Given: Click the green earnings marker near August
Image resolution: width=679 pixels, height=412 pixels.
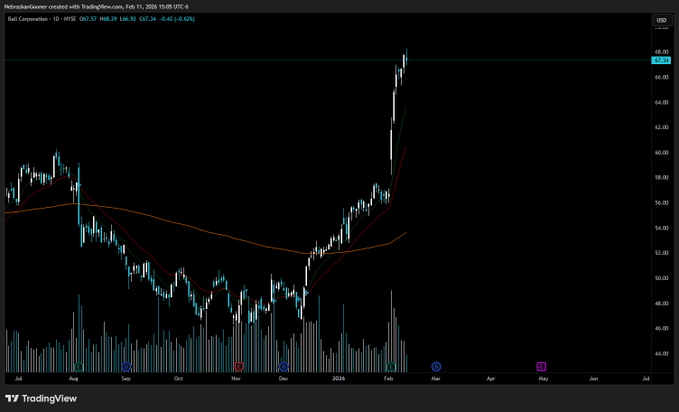Looking at the screenshot, I should 78,367.
